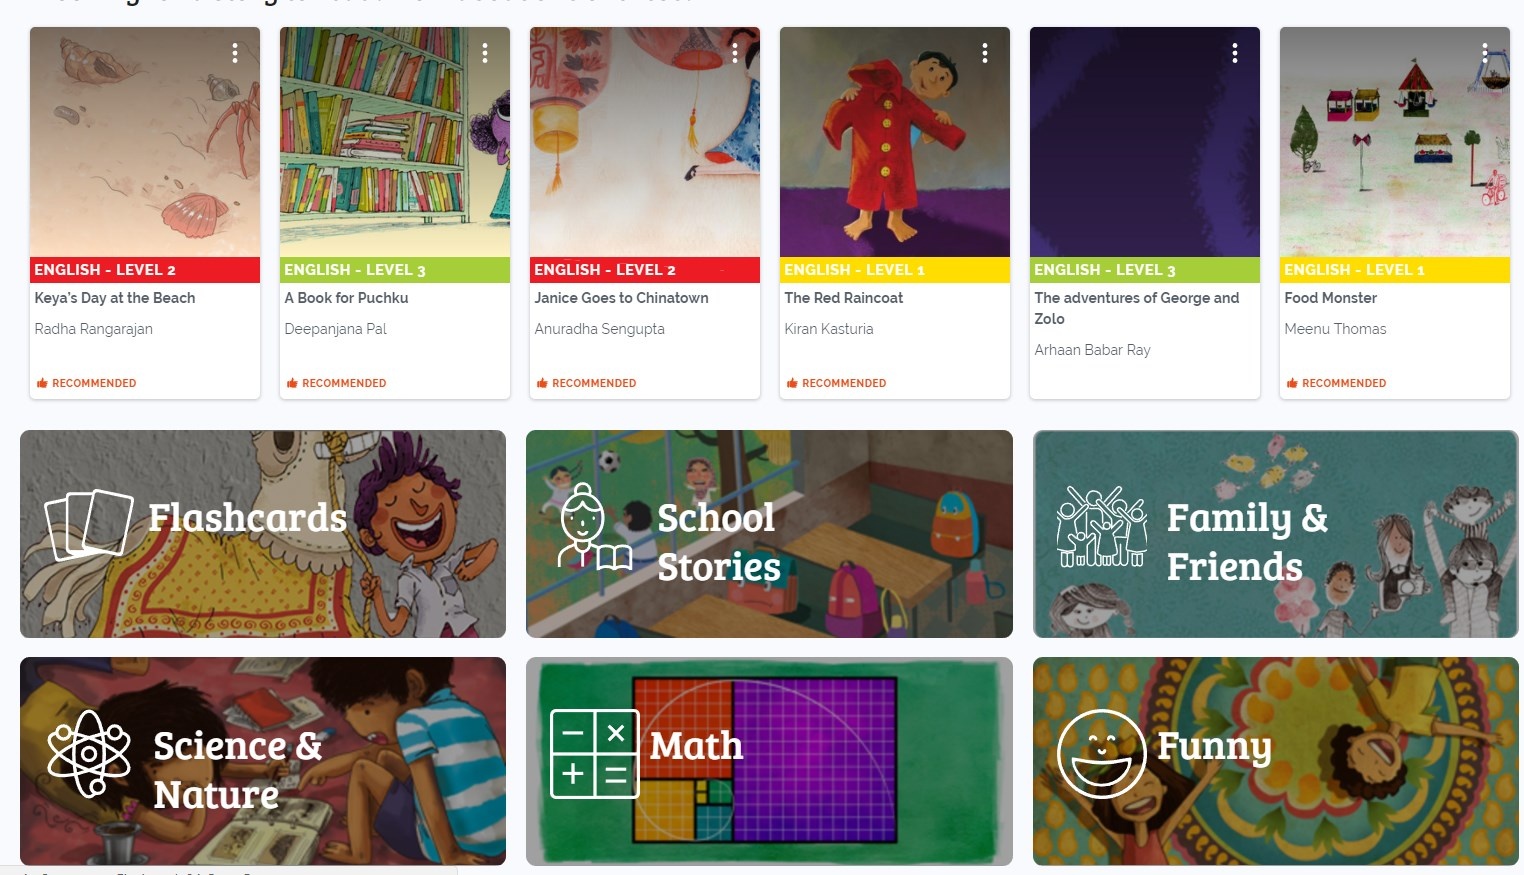The height and width of the screenshot is (875, 1524).
Task: Click the English Level 3 label on George and Zolo
Action: pos(1104,270)
